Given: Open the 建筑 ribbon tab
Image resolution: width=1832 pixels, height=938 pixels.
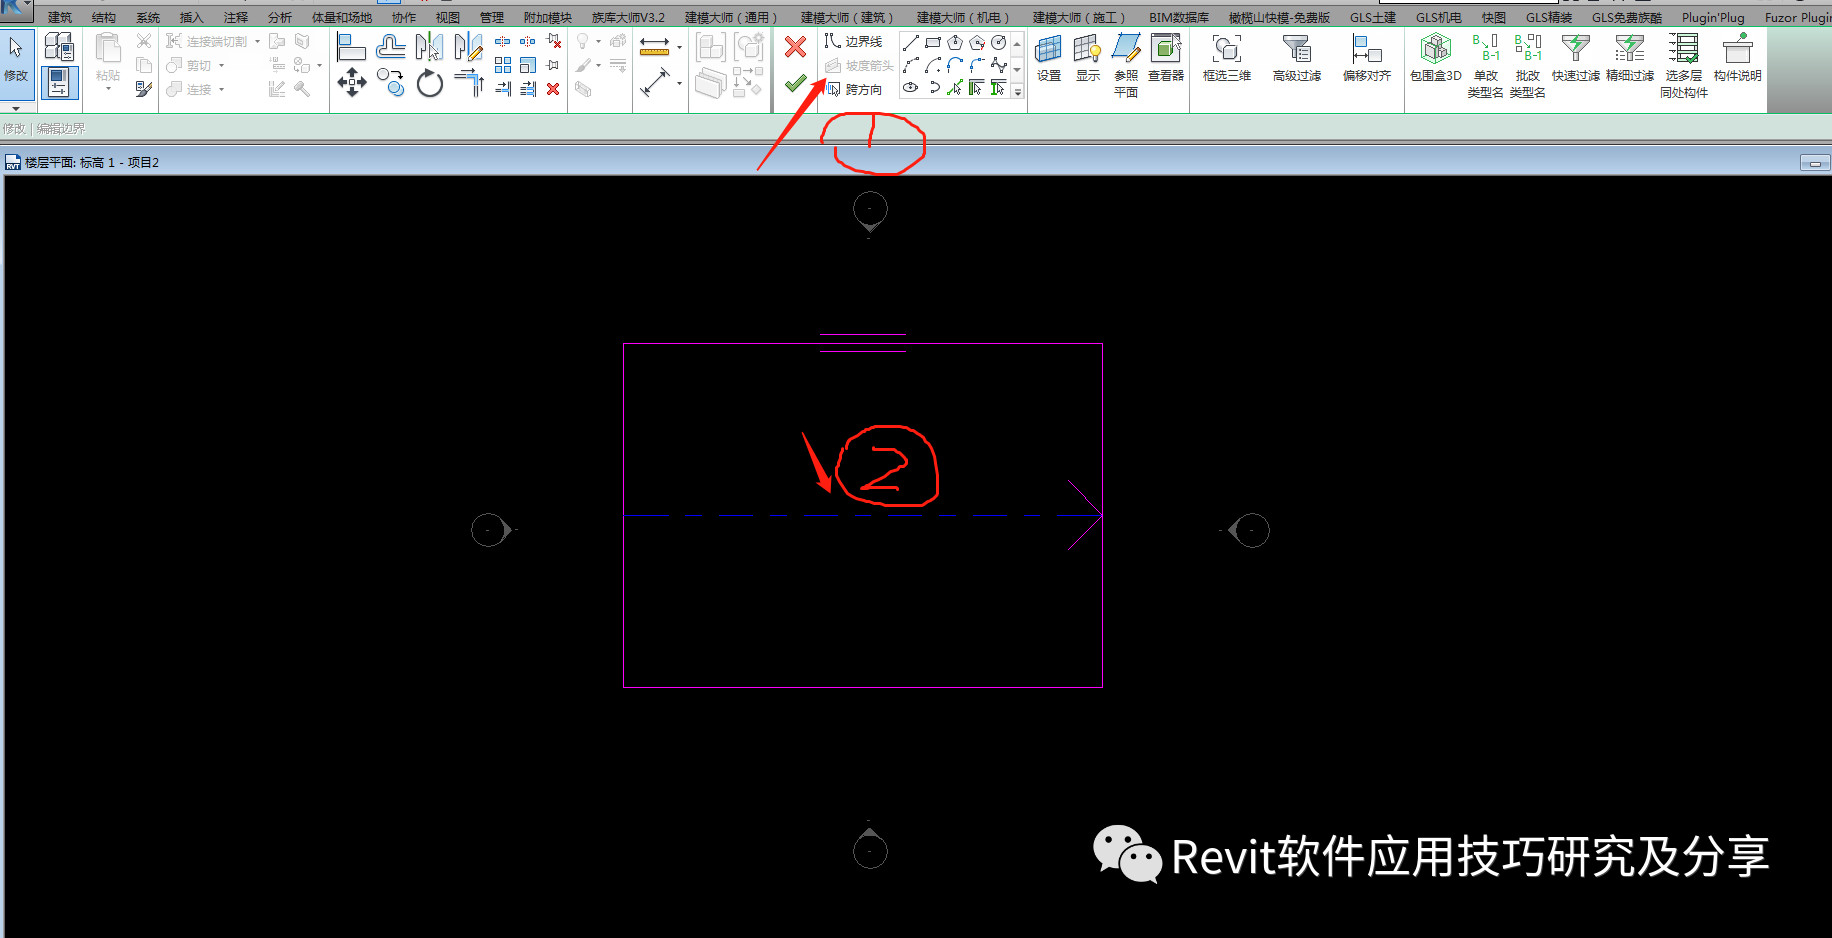Looking at the screenshot, I should (60, 18).
